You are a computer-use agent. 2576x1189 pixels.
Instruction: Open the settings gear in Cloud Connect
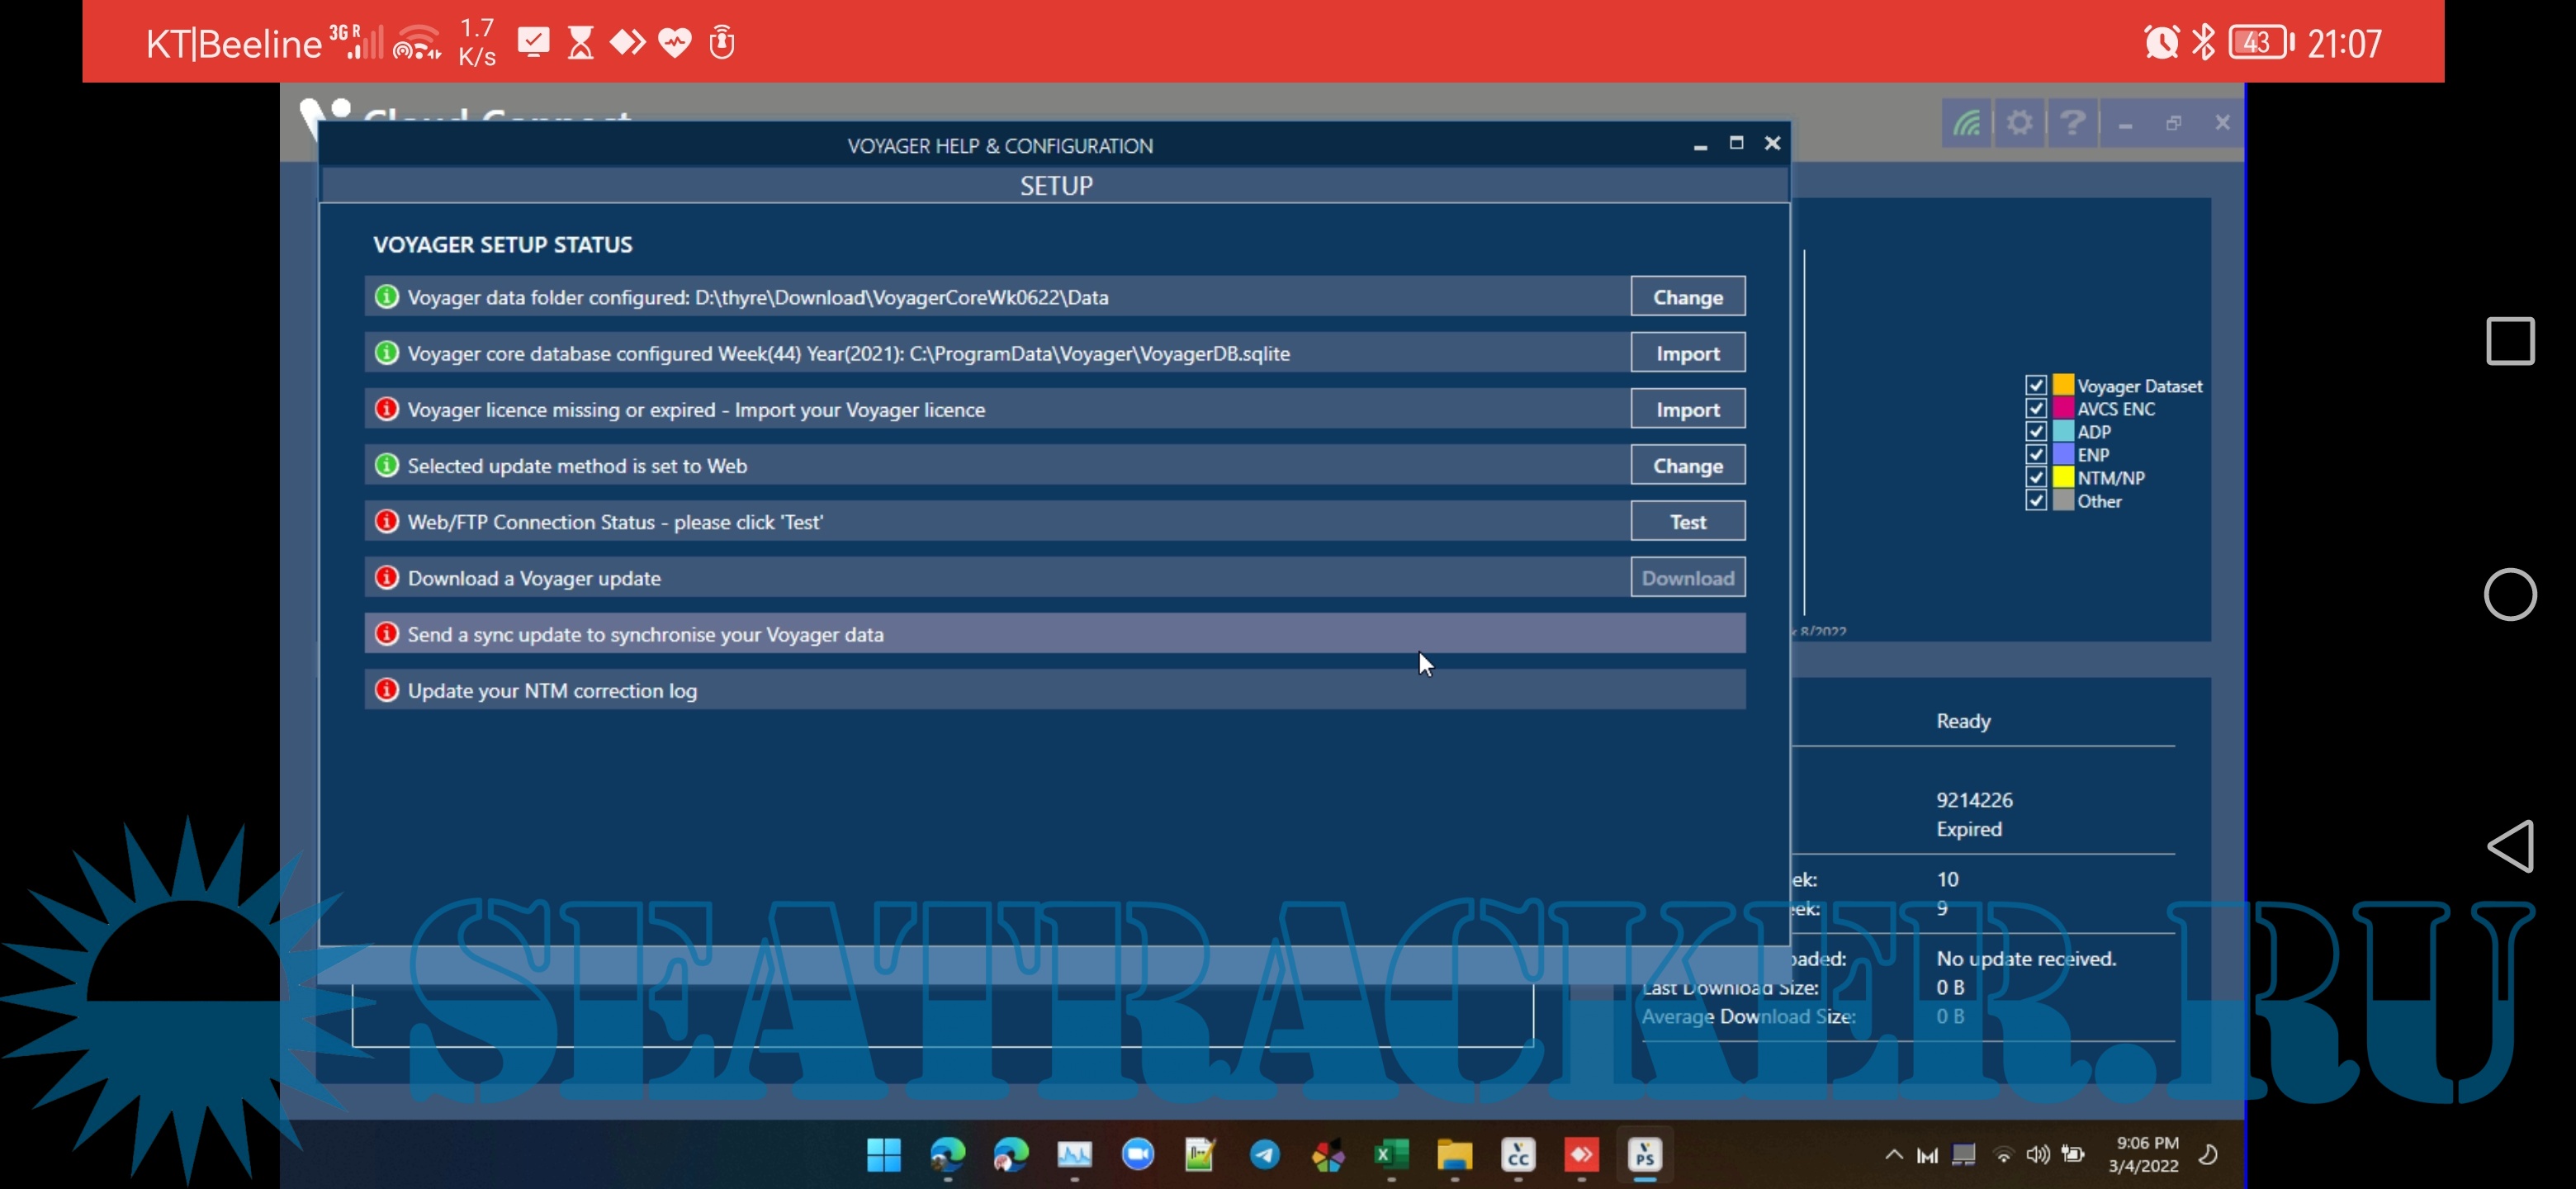(2019, 124)
